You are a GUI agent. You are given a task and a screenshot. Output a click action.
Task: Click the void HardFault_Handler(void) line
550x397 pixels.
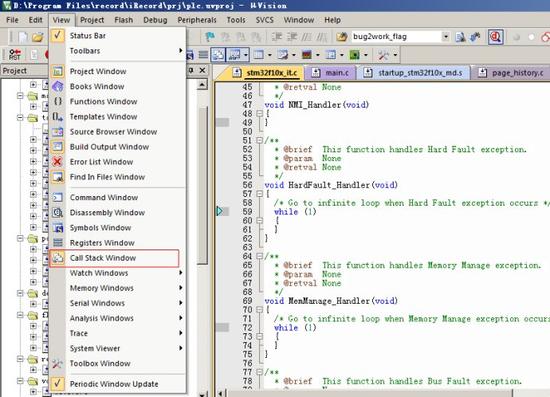pyautogui.click(x=331, y=185)
